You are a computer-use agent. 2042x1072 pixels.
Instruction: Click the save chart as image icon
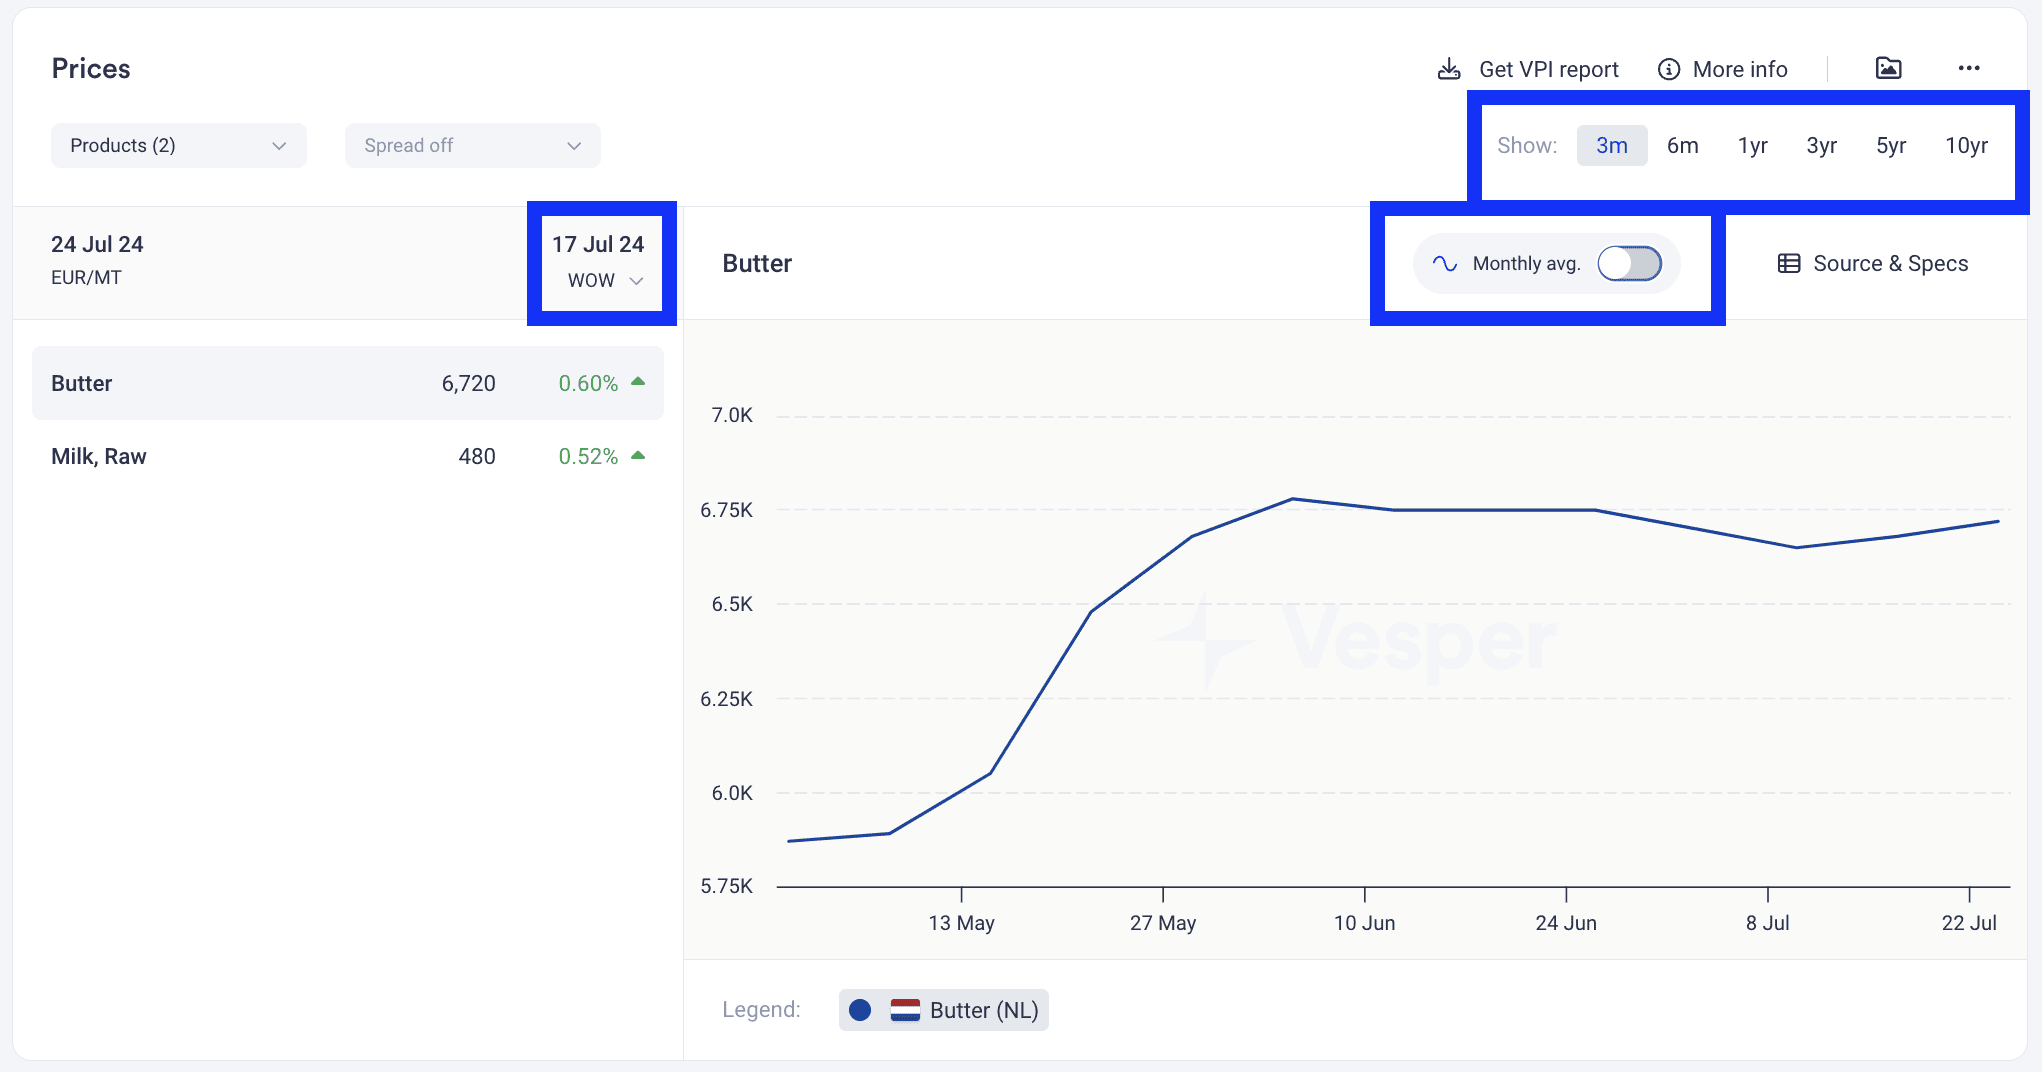pyautogui.click(x=1888, y=68)
